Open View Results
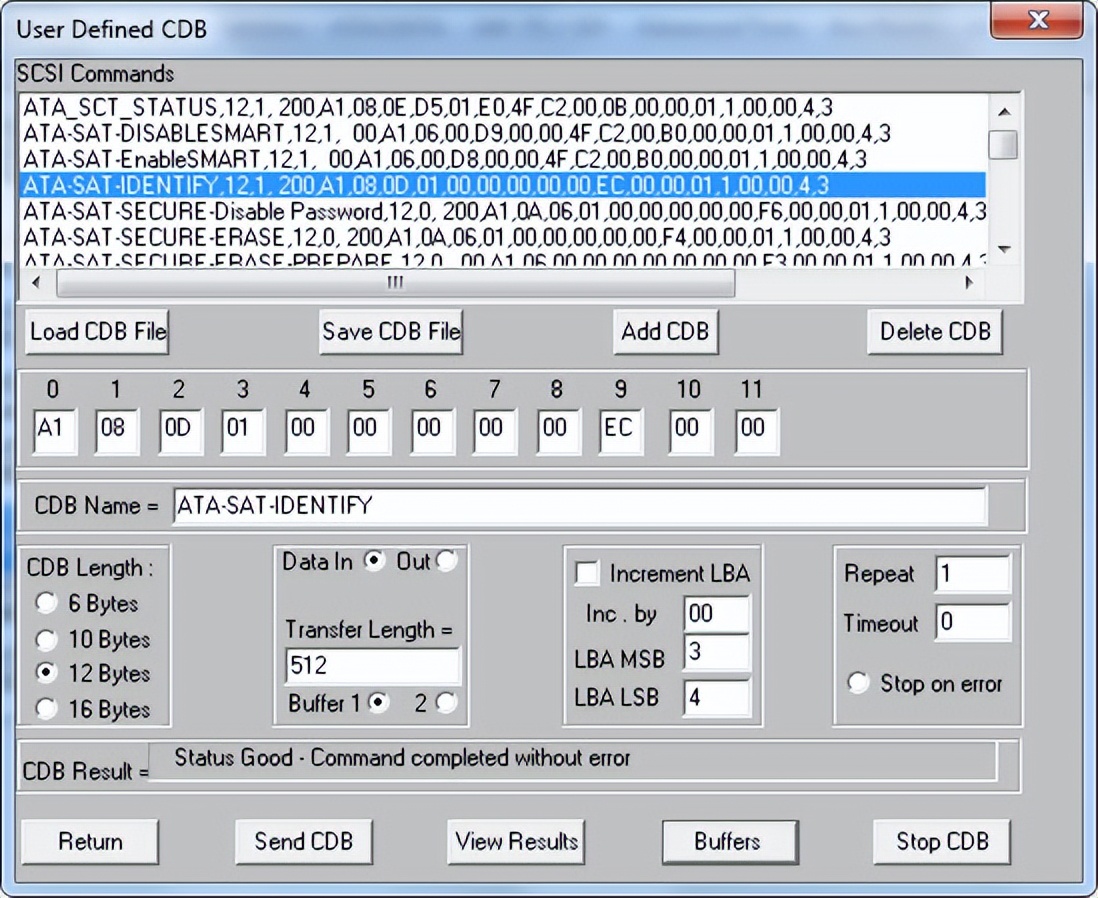This screenshot has height=898, width=1098. coord(516,841)
